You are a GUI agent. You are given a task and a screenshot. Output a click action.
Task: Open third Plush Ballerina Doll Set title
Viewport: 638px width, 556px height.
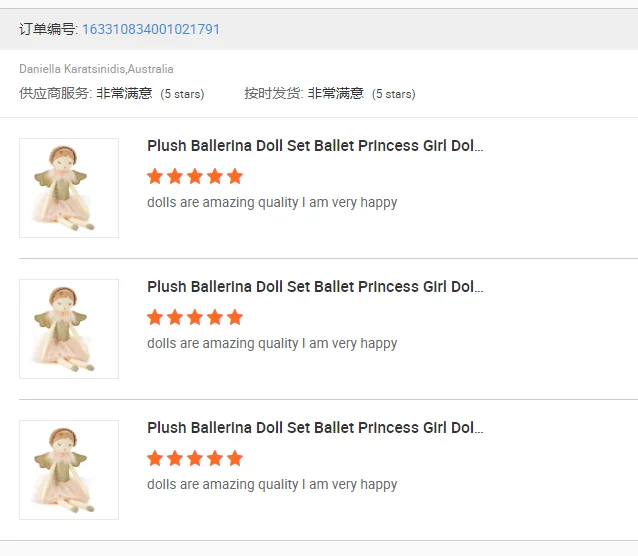pyautogui.click(x=315, y=428)
